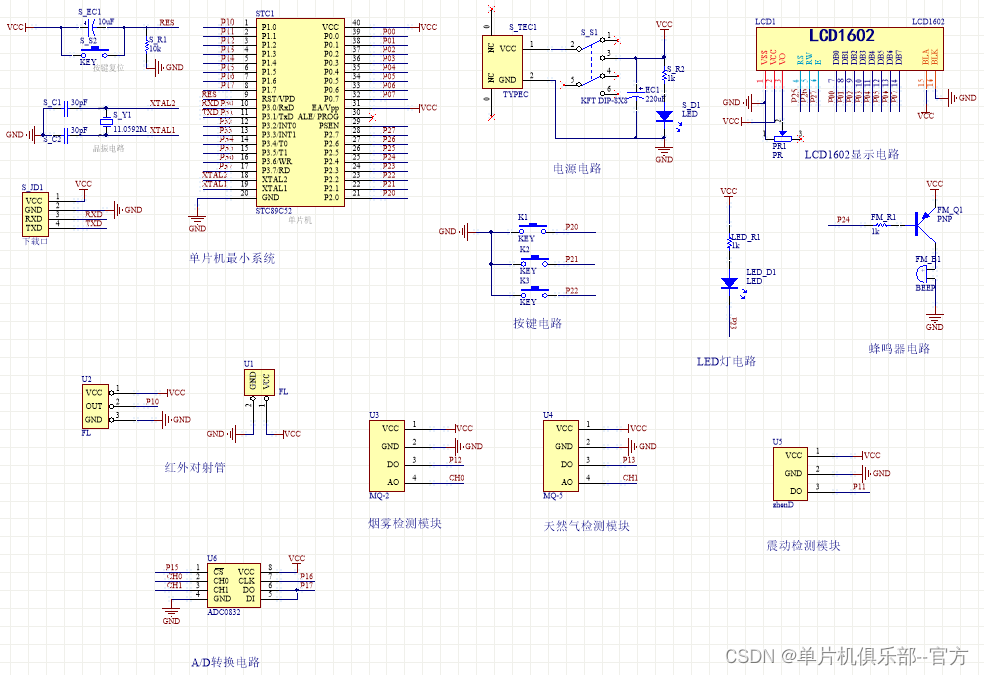Click the 烟雾检测模块 caption
Screen dimensions: 984x675
[x=405, y=523]
